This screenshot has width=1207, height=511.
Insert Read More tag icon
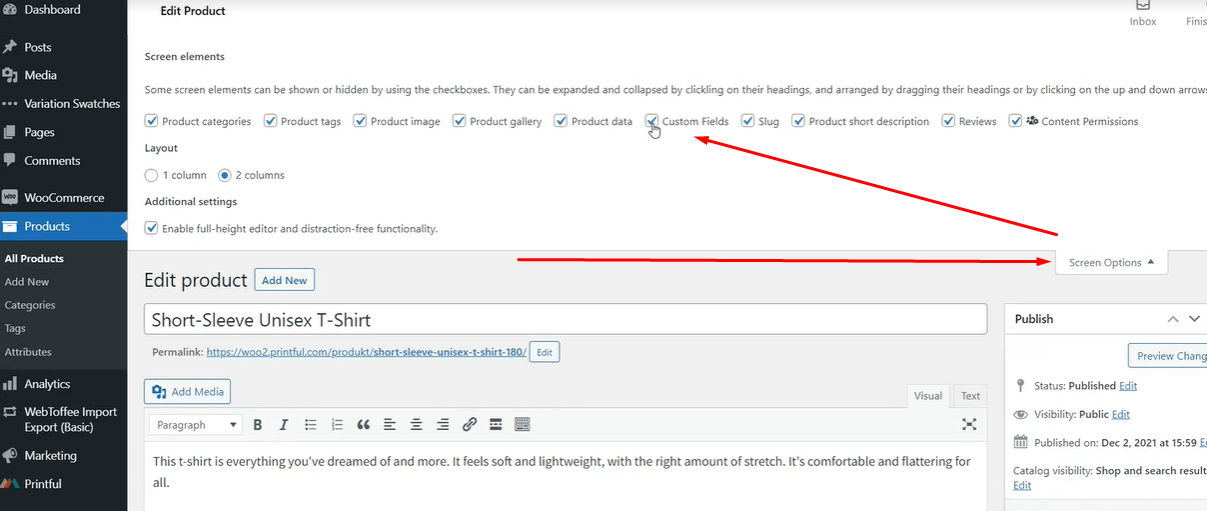click(x=495, y=425)
